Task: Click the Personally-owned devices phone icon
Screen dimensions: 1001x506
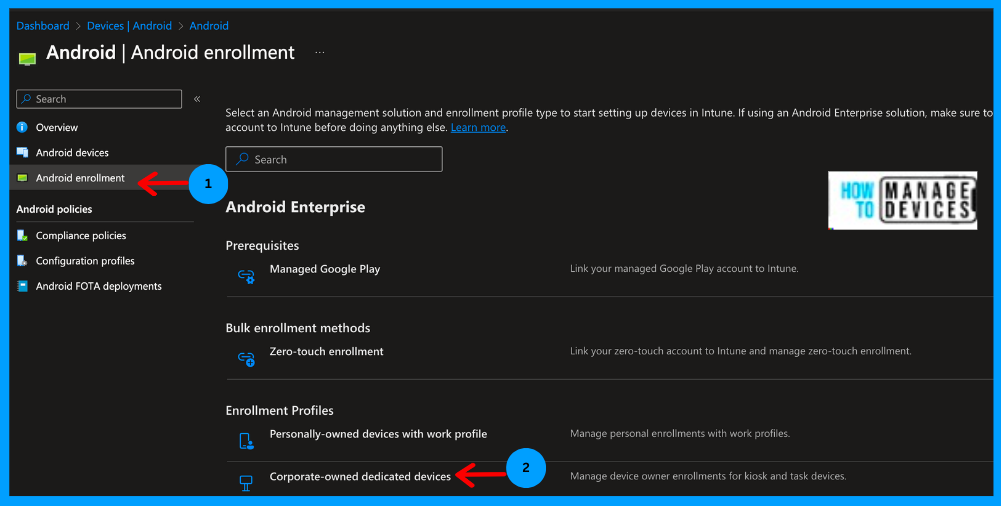Action: click(x=246, y=441)
